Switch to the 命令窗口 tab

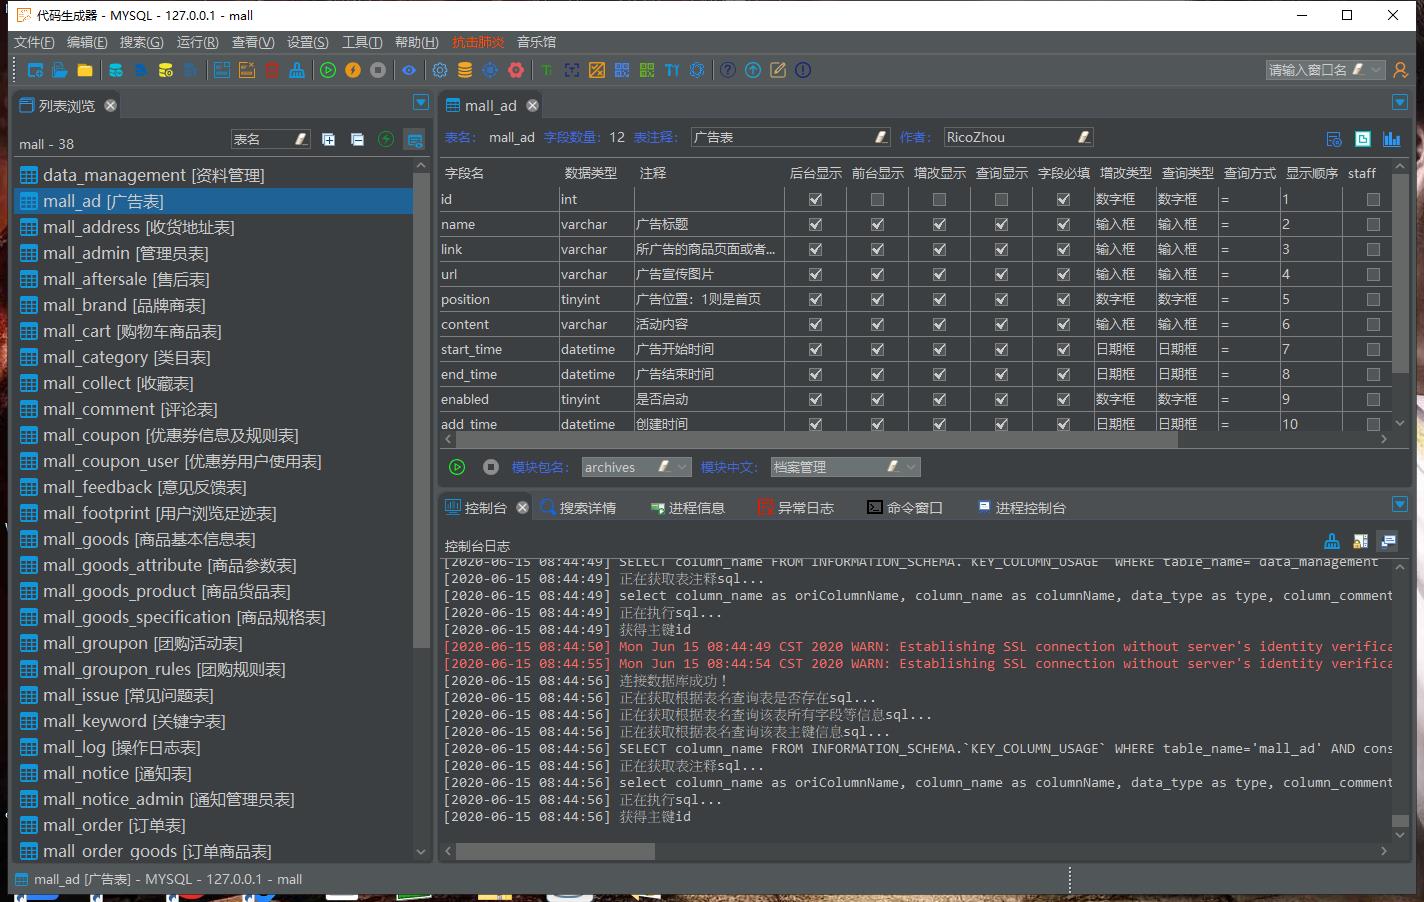point(905,508)
